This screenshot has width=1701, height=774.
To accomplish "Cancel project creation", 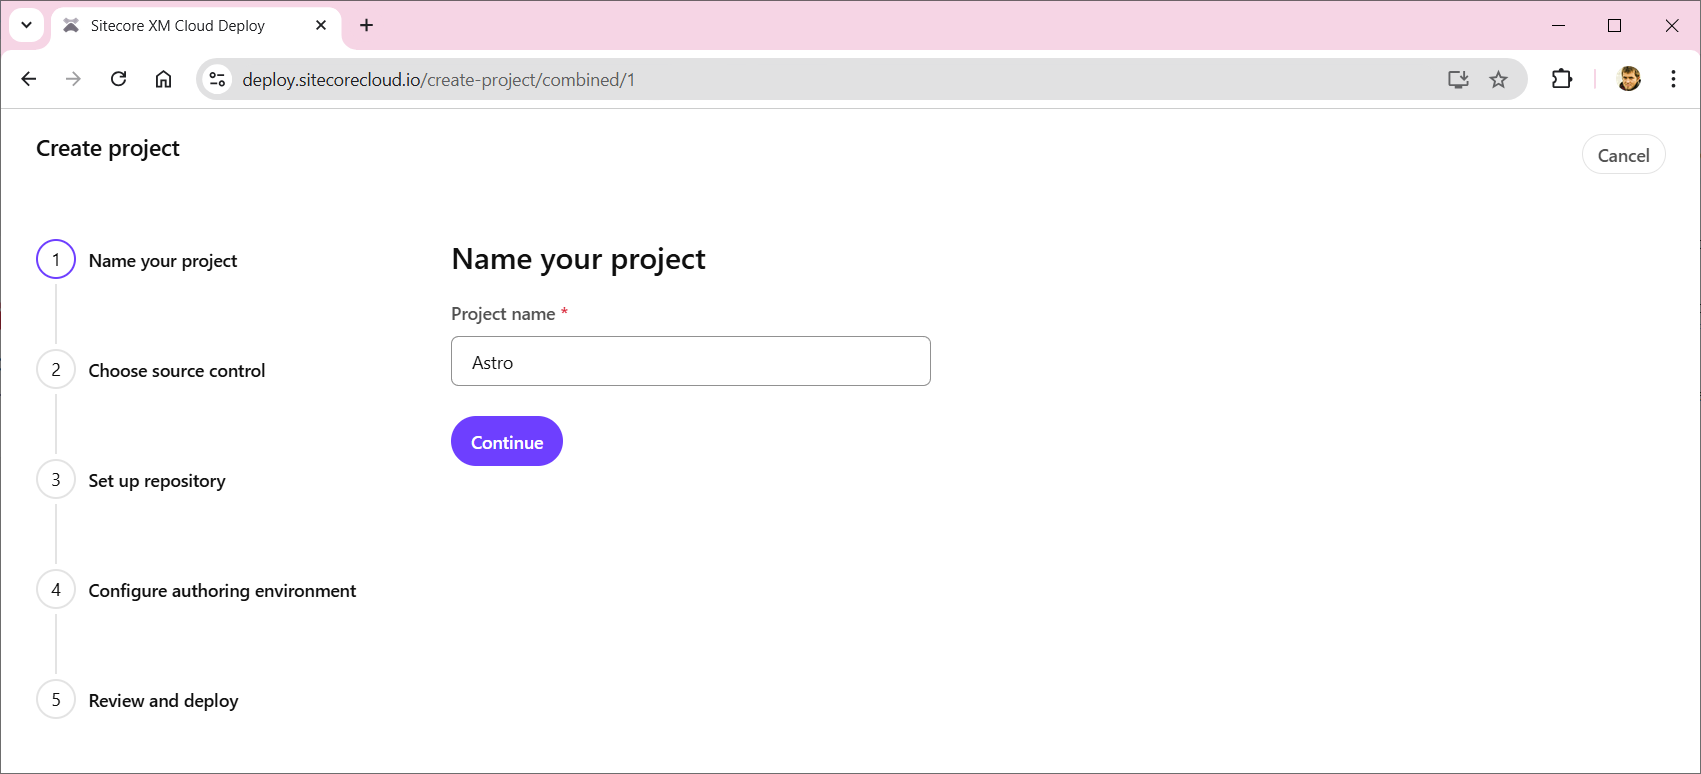I will tap(1623, 155).
